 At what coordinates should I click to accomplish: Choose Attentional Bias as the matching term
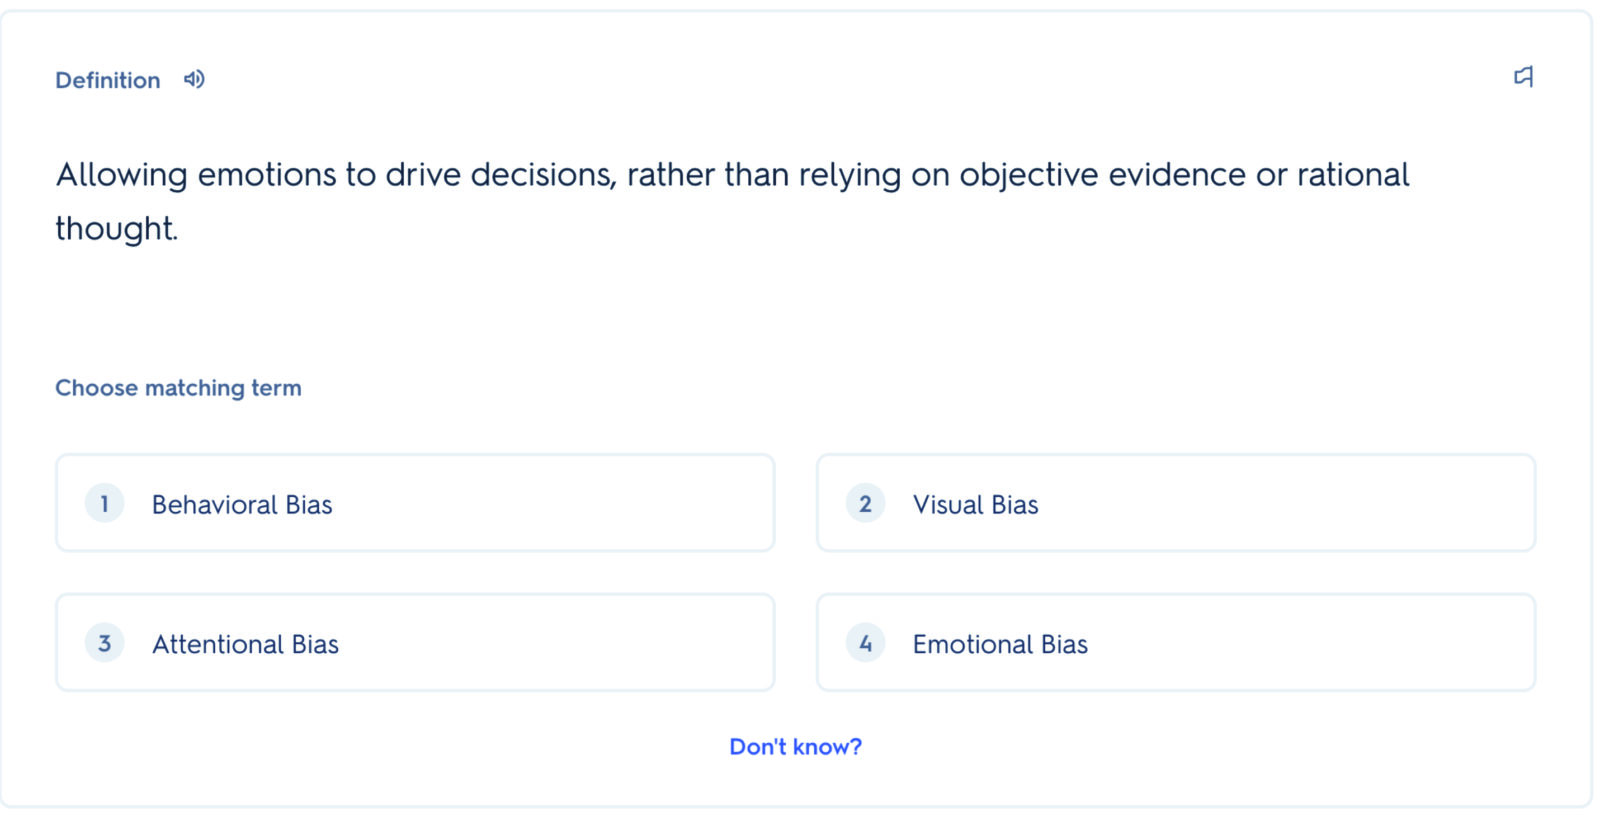click(415, 642)
